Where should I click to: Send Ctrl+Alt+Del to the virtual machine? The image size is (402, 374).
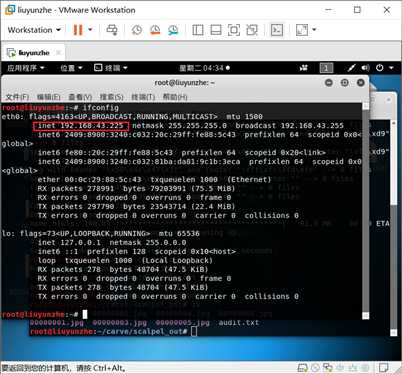click(x=112, y=30)
